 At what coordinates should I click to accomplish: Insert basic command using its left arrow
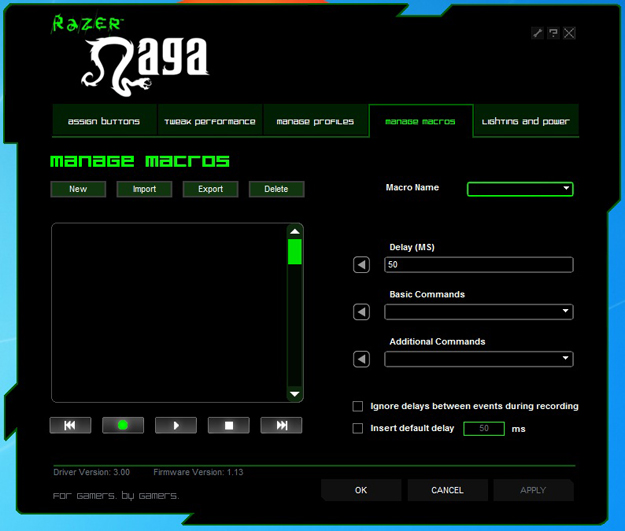tap(362, 312)
